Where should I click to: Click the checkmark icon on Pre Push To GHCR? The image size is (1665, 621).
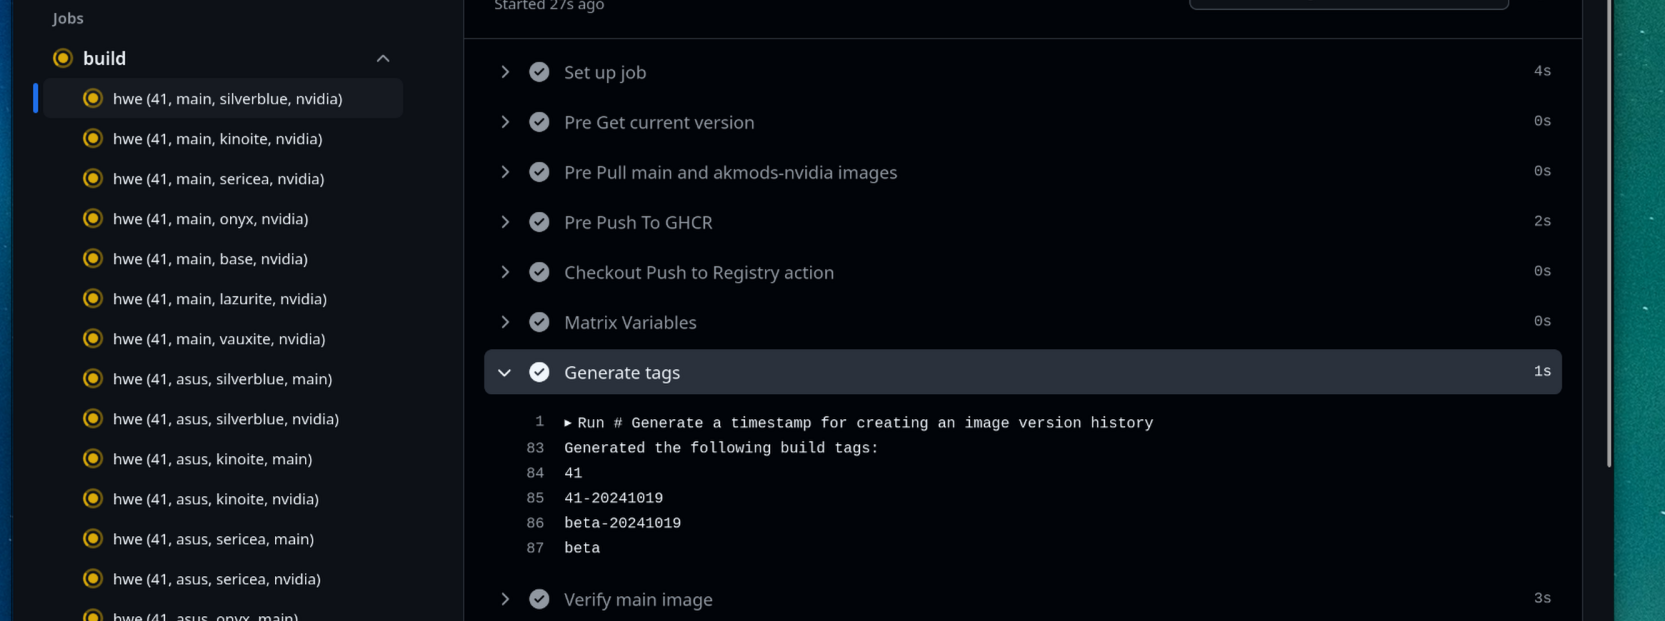pos(539,222)
